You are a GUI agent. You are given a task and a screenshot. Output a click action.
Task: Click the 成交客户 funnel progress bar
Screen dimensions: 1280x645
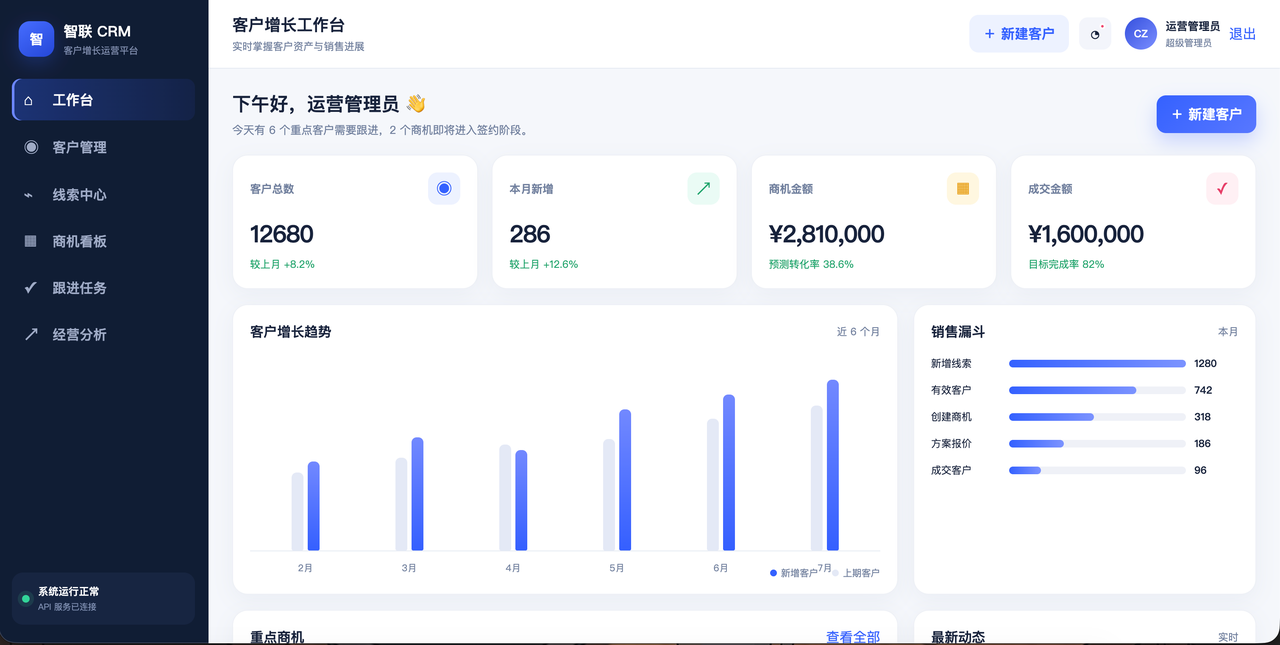pyautogui.click(x=1097, y=470)
